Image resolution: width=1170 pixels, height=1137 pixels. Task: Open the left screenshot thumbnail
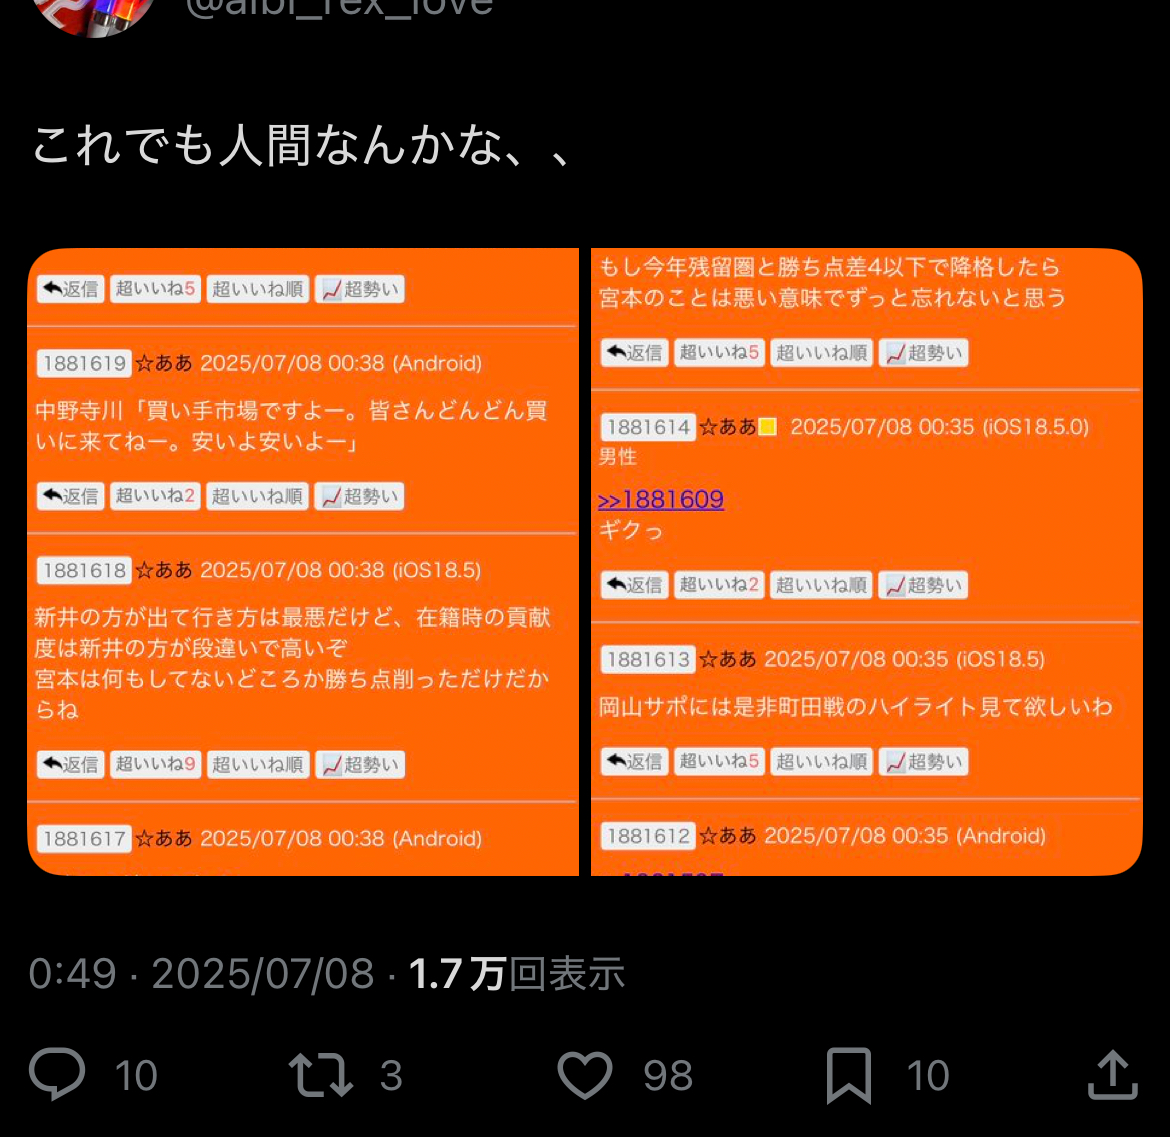303,562
